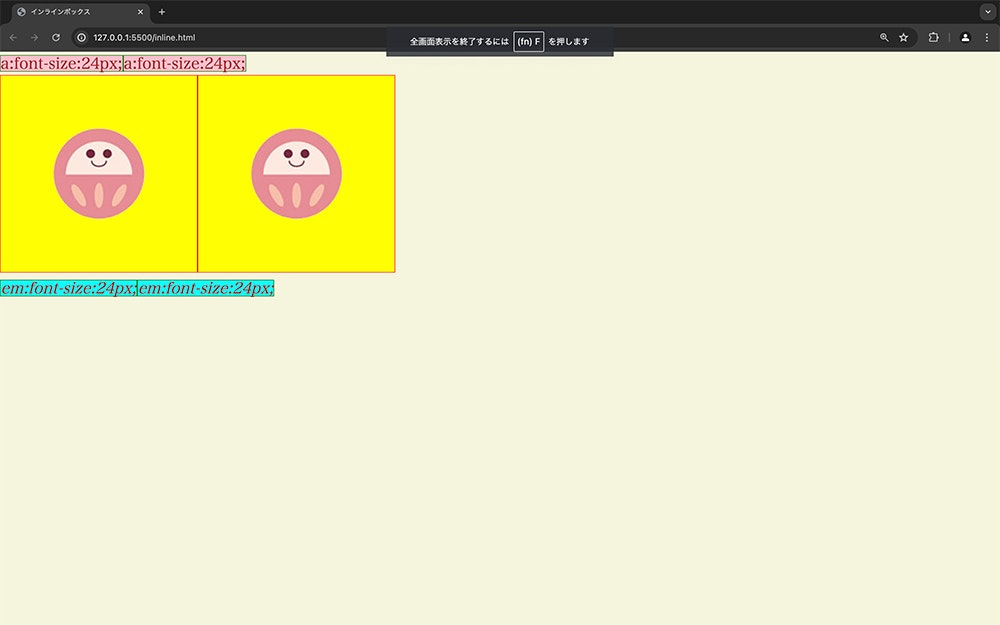The height and width of the screenshot is (625, 1000).
Task: Reload the inline.html page
Action: click(56, 38)
